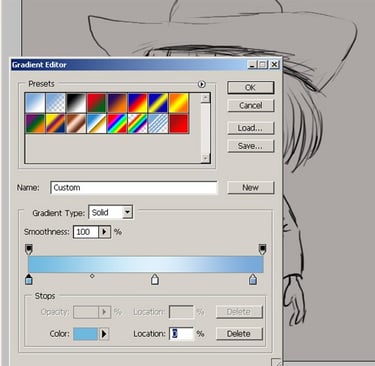This screenshot has height=366, width=375.
Task: Select the right opacity stop above gradient
Action: (262, 249)
